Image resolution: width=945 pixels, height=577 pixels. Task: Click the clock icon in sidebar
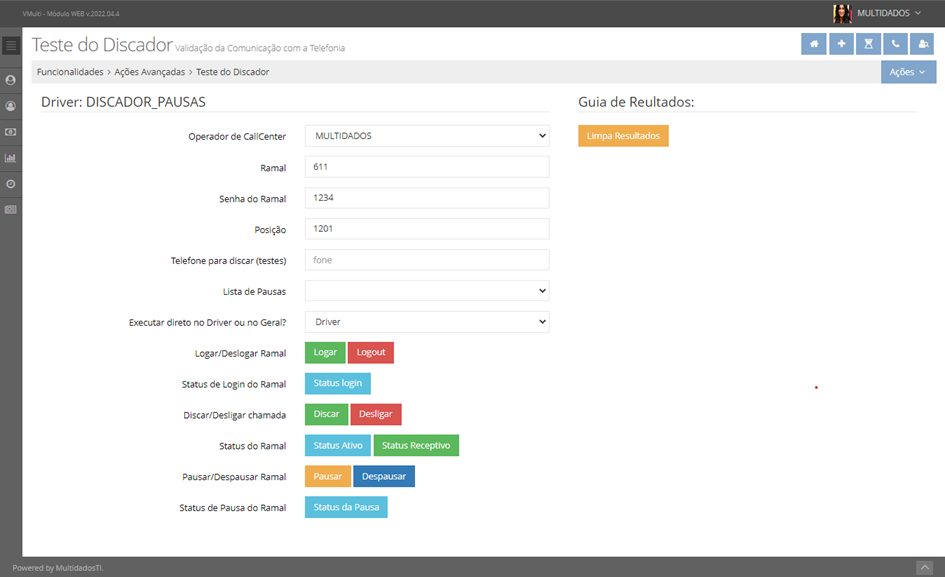(11, 184)
